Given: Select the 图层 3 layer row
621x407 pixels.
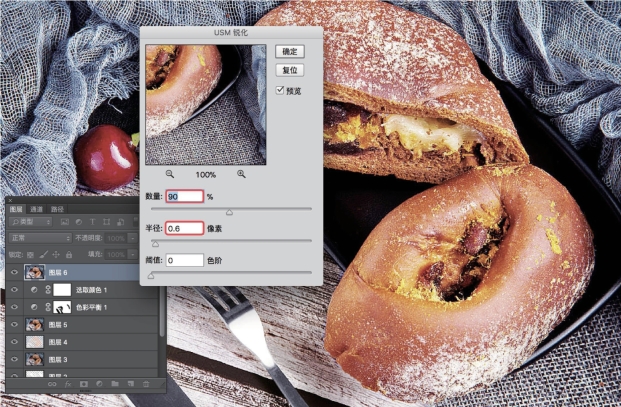Looking at the screenshot, I should tap(82, 359).
